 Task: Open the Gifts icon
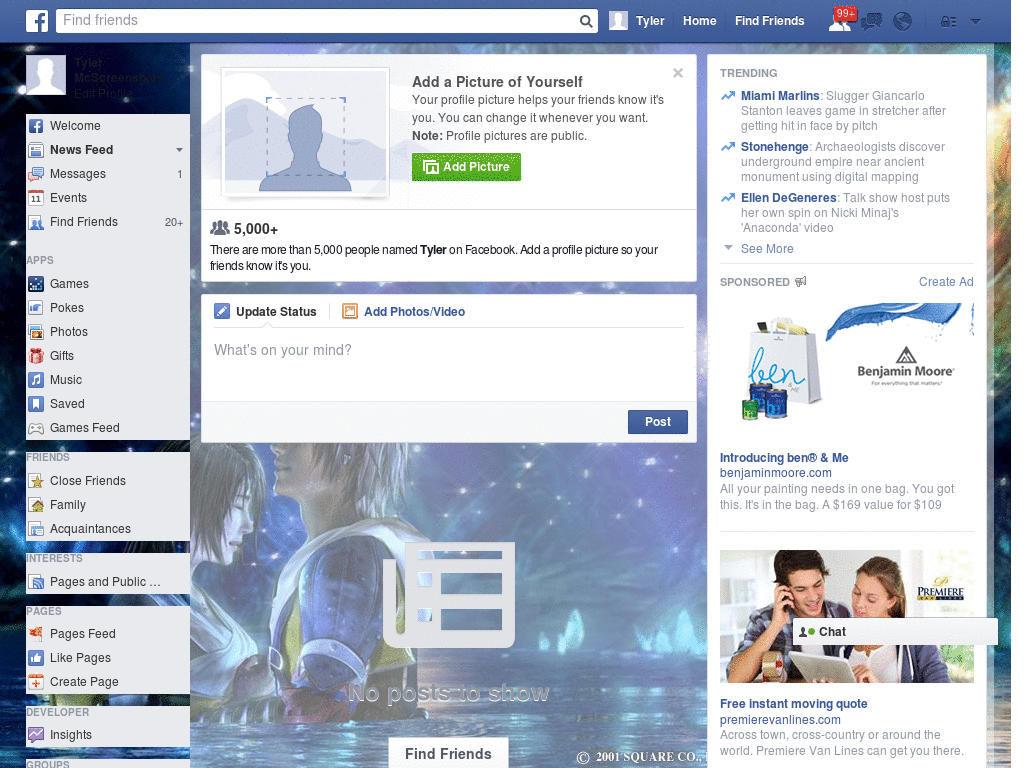pyautogui.click(x=36, y=356)
